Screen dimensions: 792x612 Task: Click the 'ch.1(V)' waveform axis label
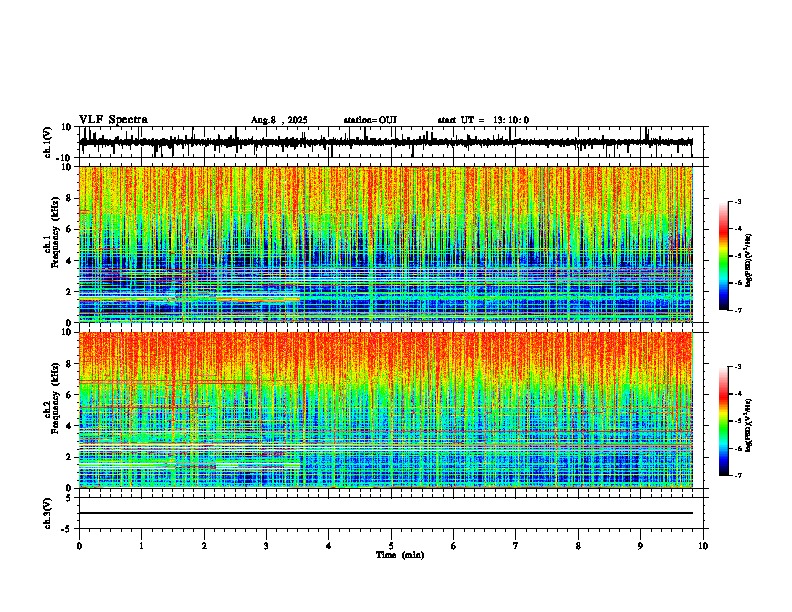pyautogui.click(x=47, y=142)
